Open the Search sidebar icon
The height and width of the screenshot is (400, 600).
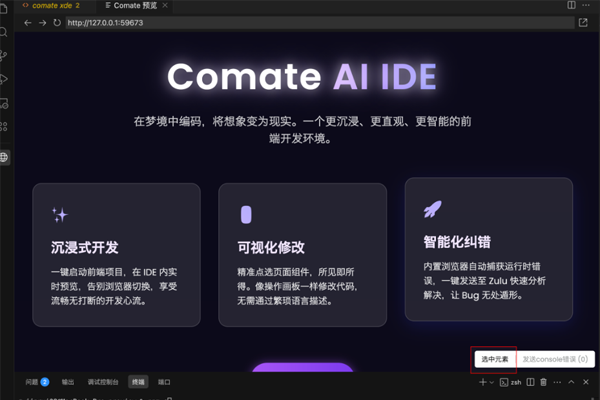(3, 32)
